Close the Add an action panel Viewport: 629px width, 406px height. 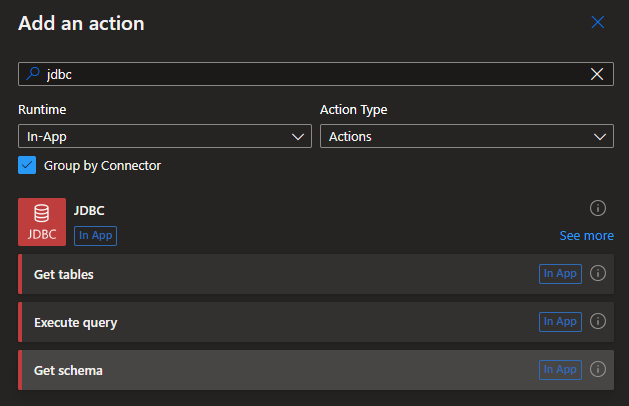click(x=598, y=22)
